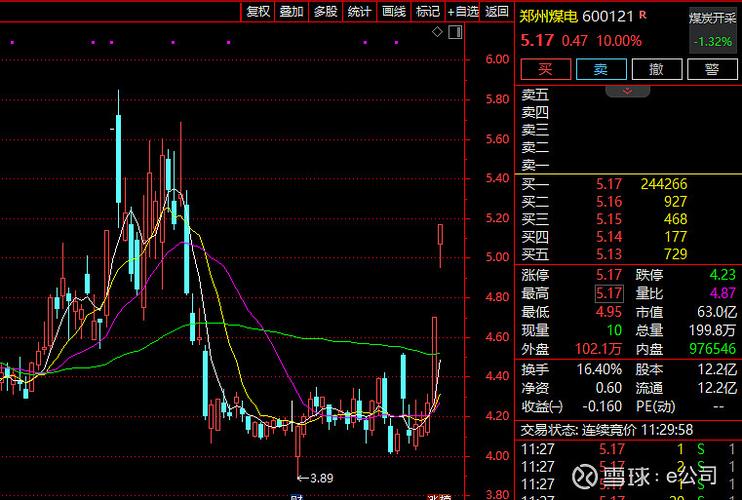Click the 3.89 low price annotation
This screenshot has height=500, width=742.
316,478
